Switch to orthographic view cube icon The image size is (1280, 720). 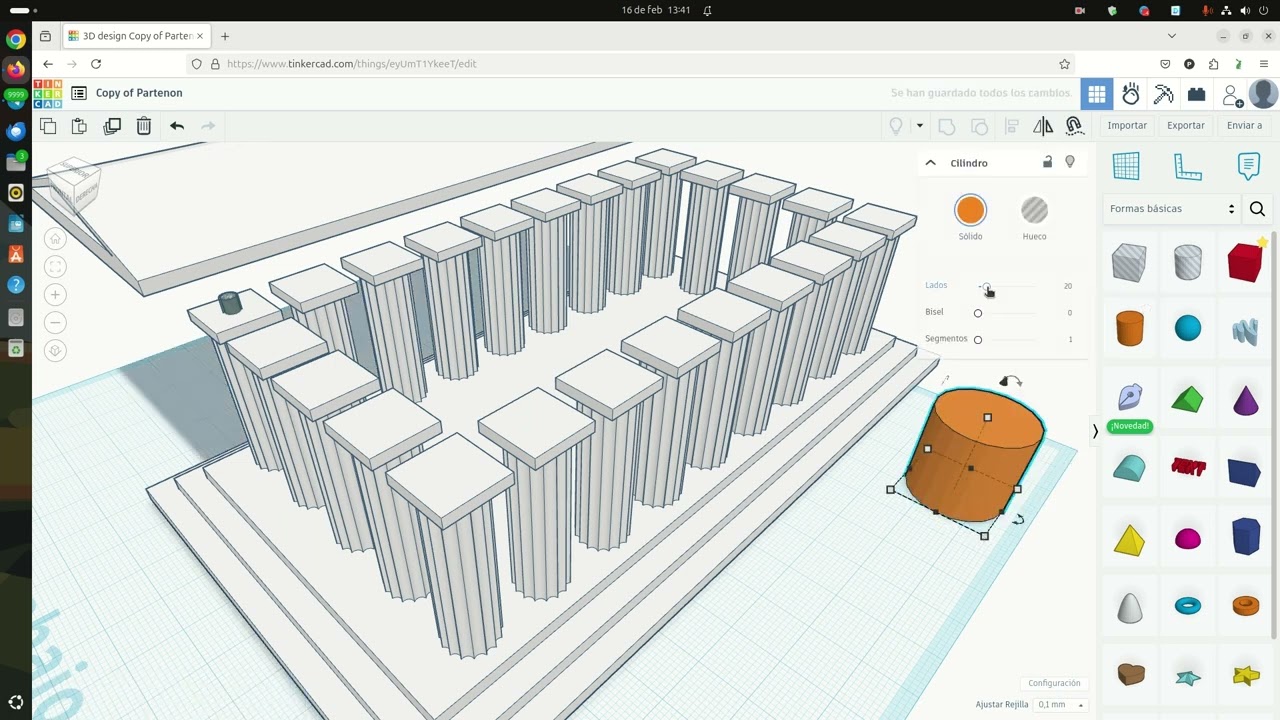pos(55,350)
